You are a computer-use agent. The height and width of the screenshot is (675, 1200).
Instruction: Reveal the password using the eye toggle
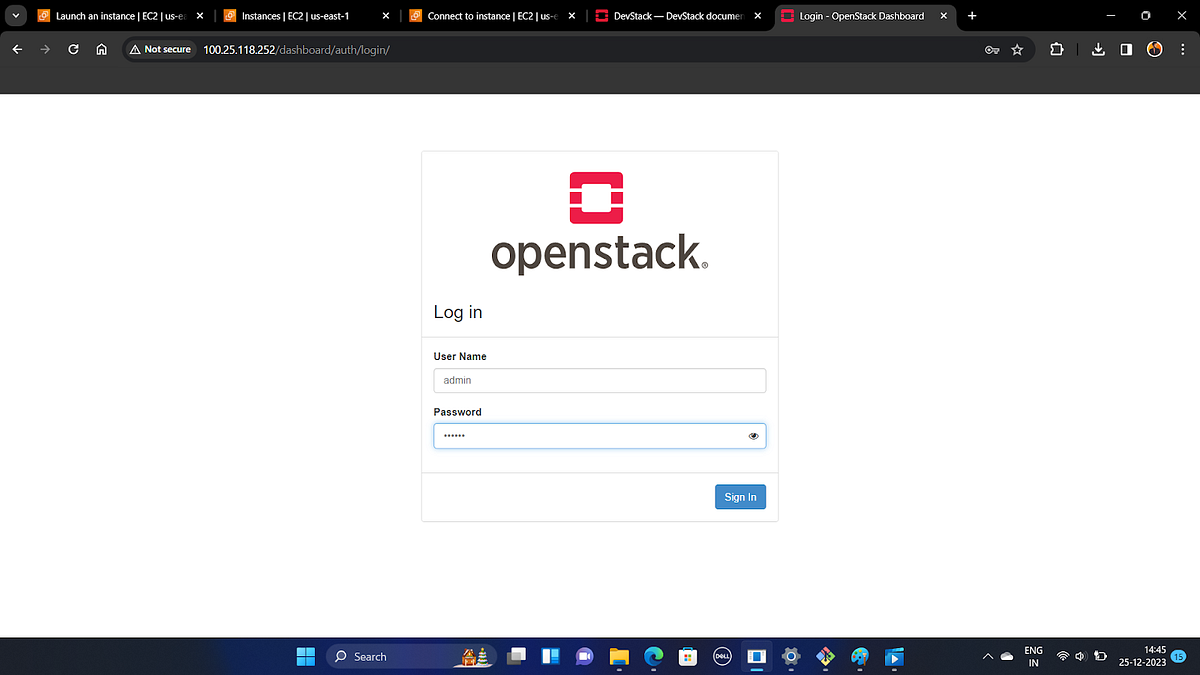(x=753, y=435)
